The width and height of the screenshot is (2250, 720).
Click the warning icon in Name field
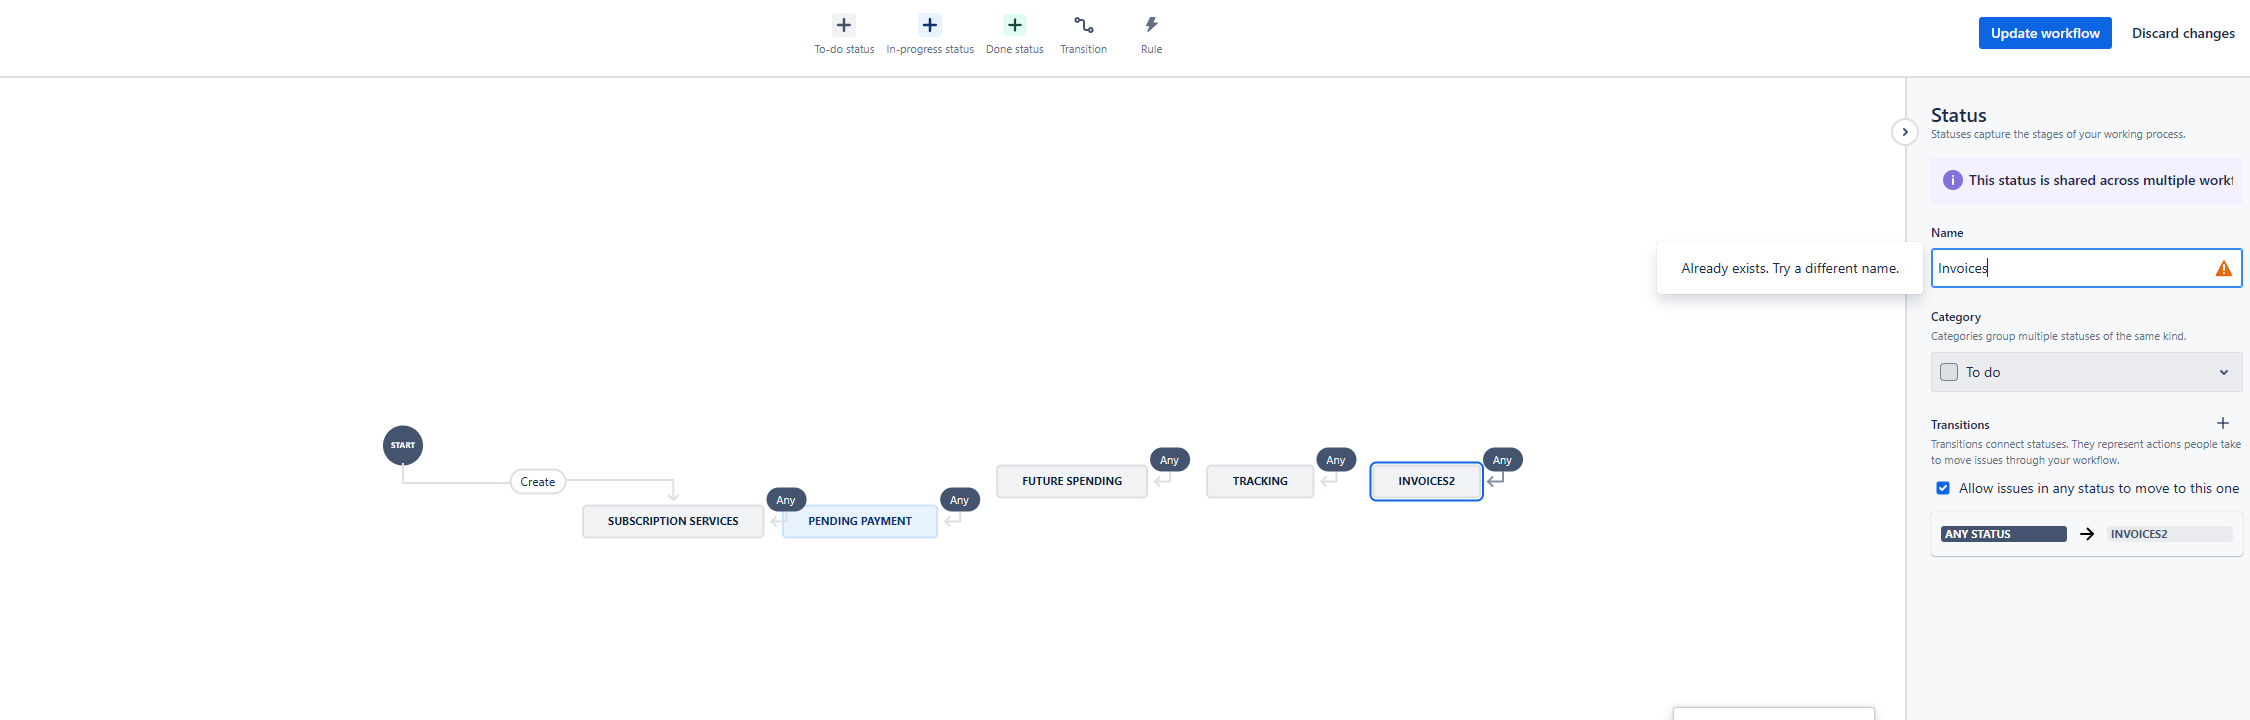(2224, 268)
